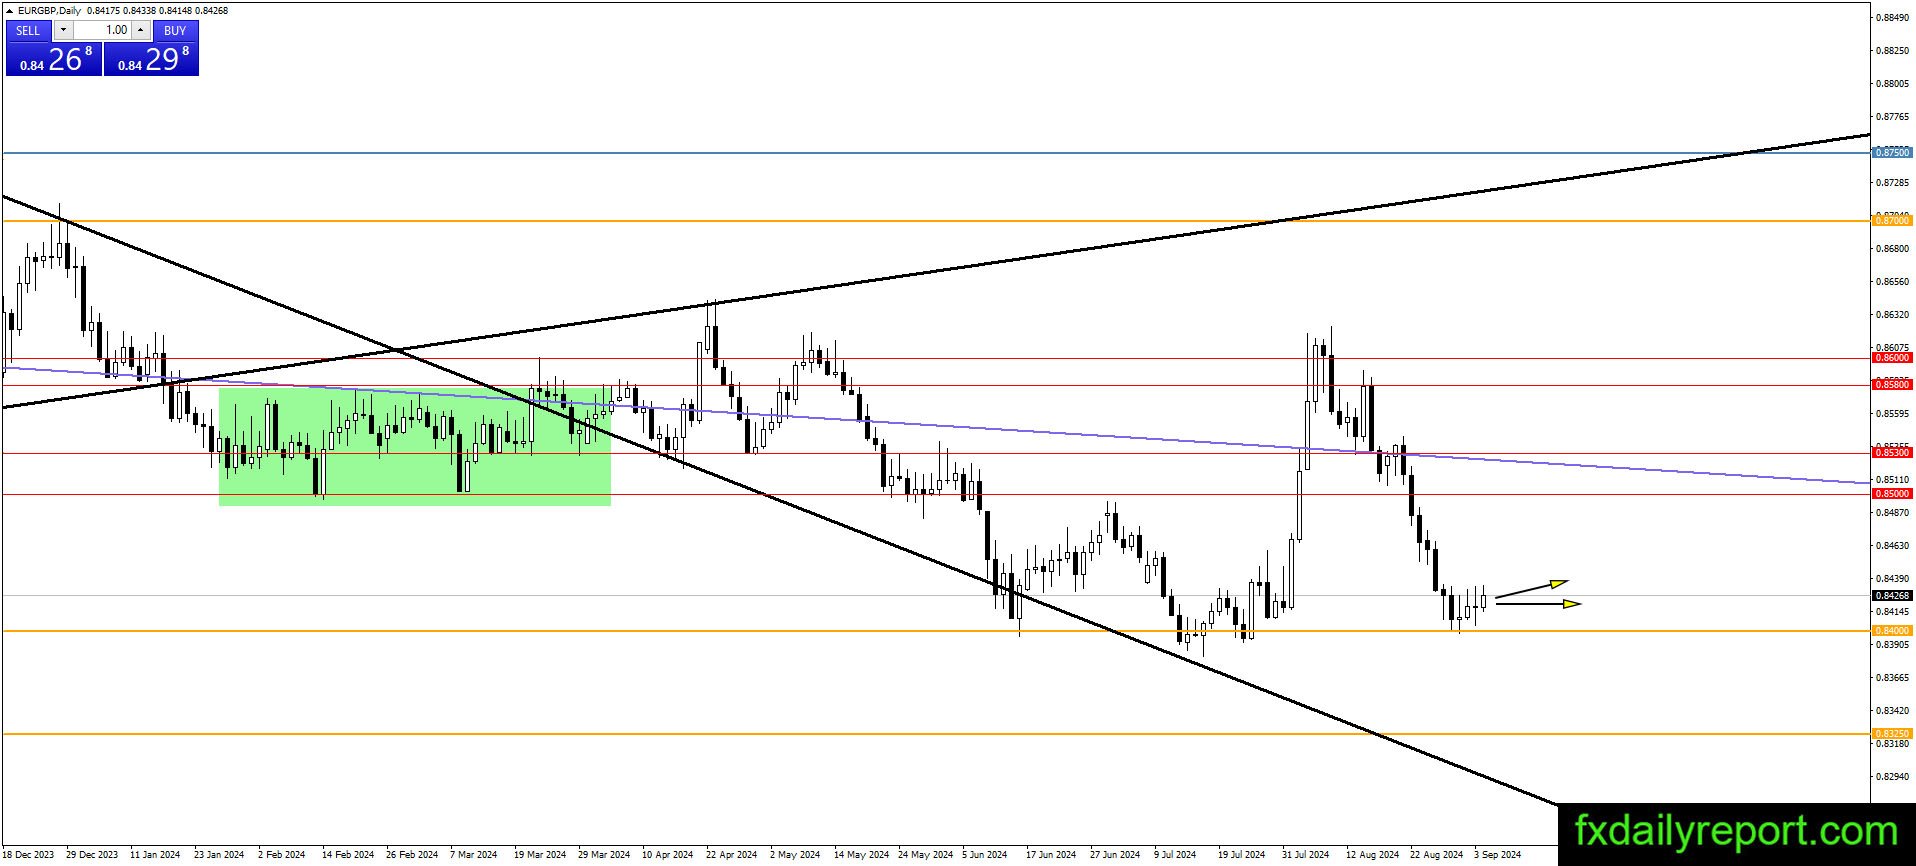This screenshot has width=1916, height=866.
Task: Click the current price 0.84268 label
Action: pos(1891,595)
